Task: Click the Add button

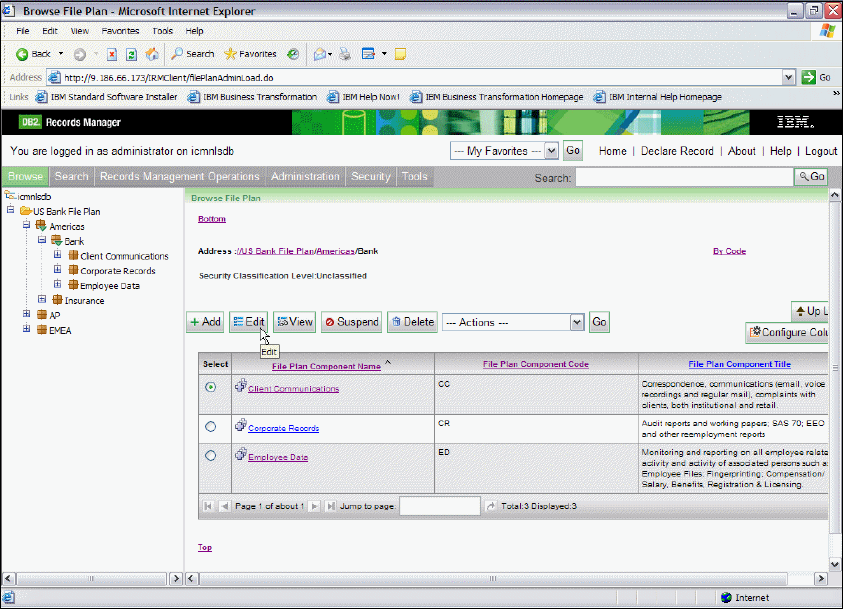Action: (205, 322)
